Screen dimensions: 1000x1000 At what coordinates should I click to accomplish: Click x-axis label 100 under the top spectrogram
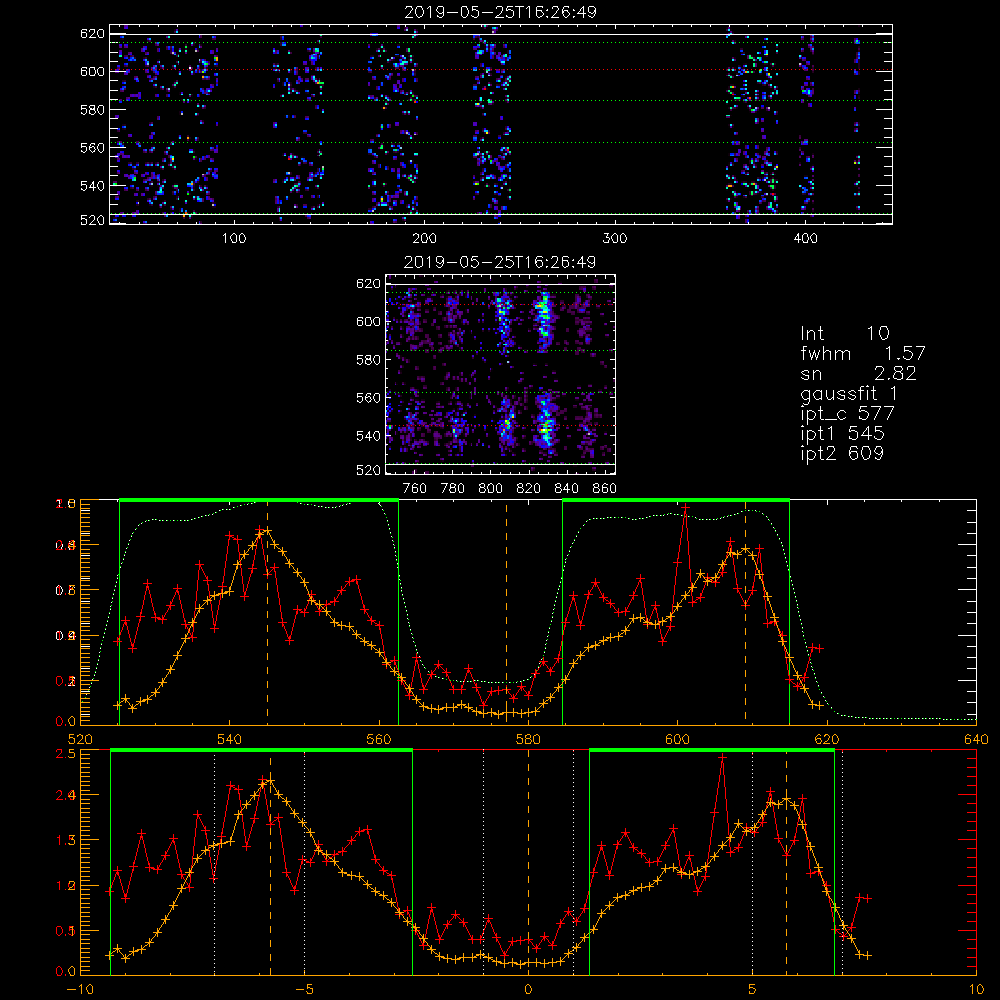pos(234,239)
